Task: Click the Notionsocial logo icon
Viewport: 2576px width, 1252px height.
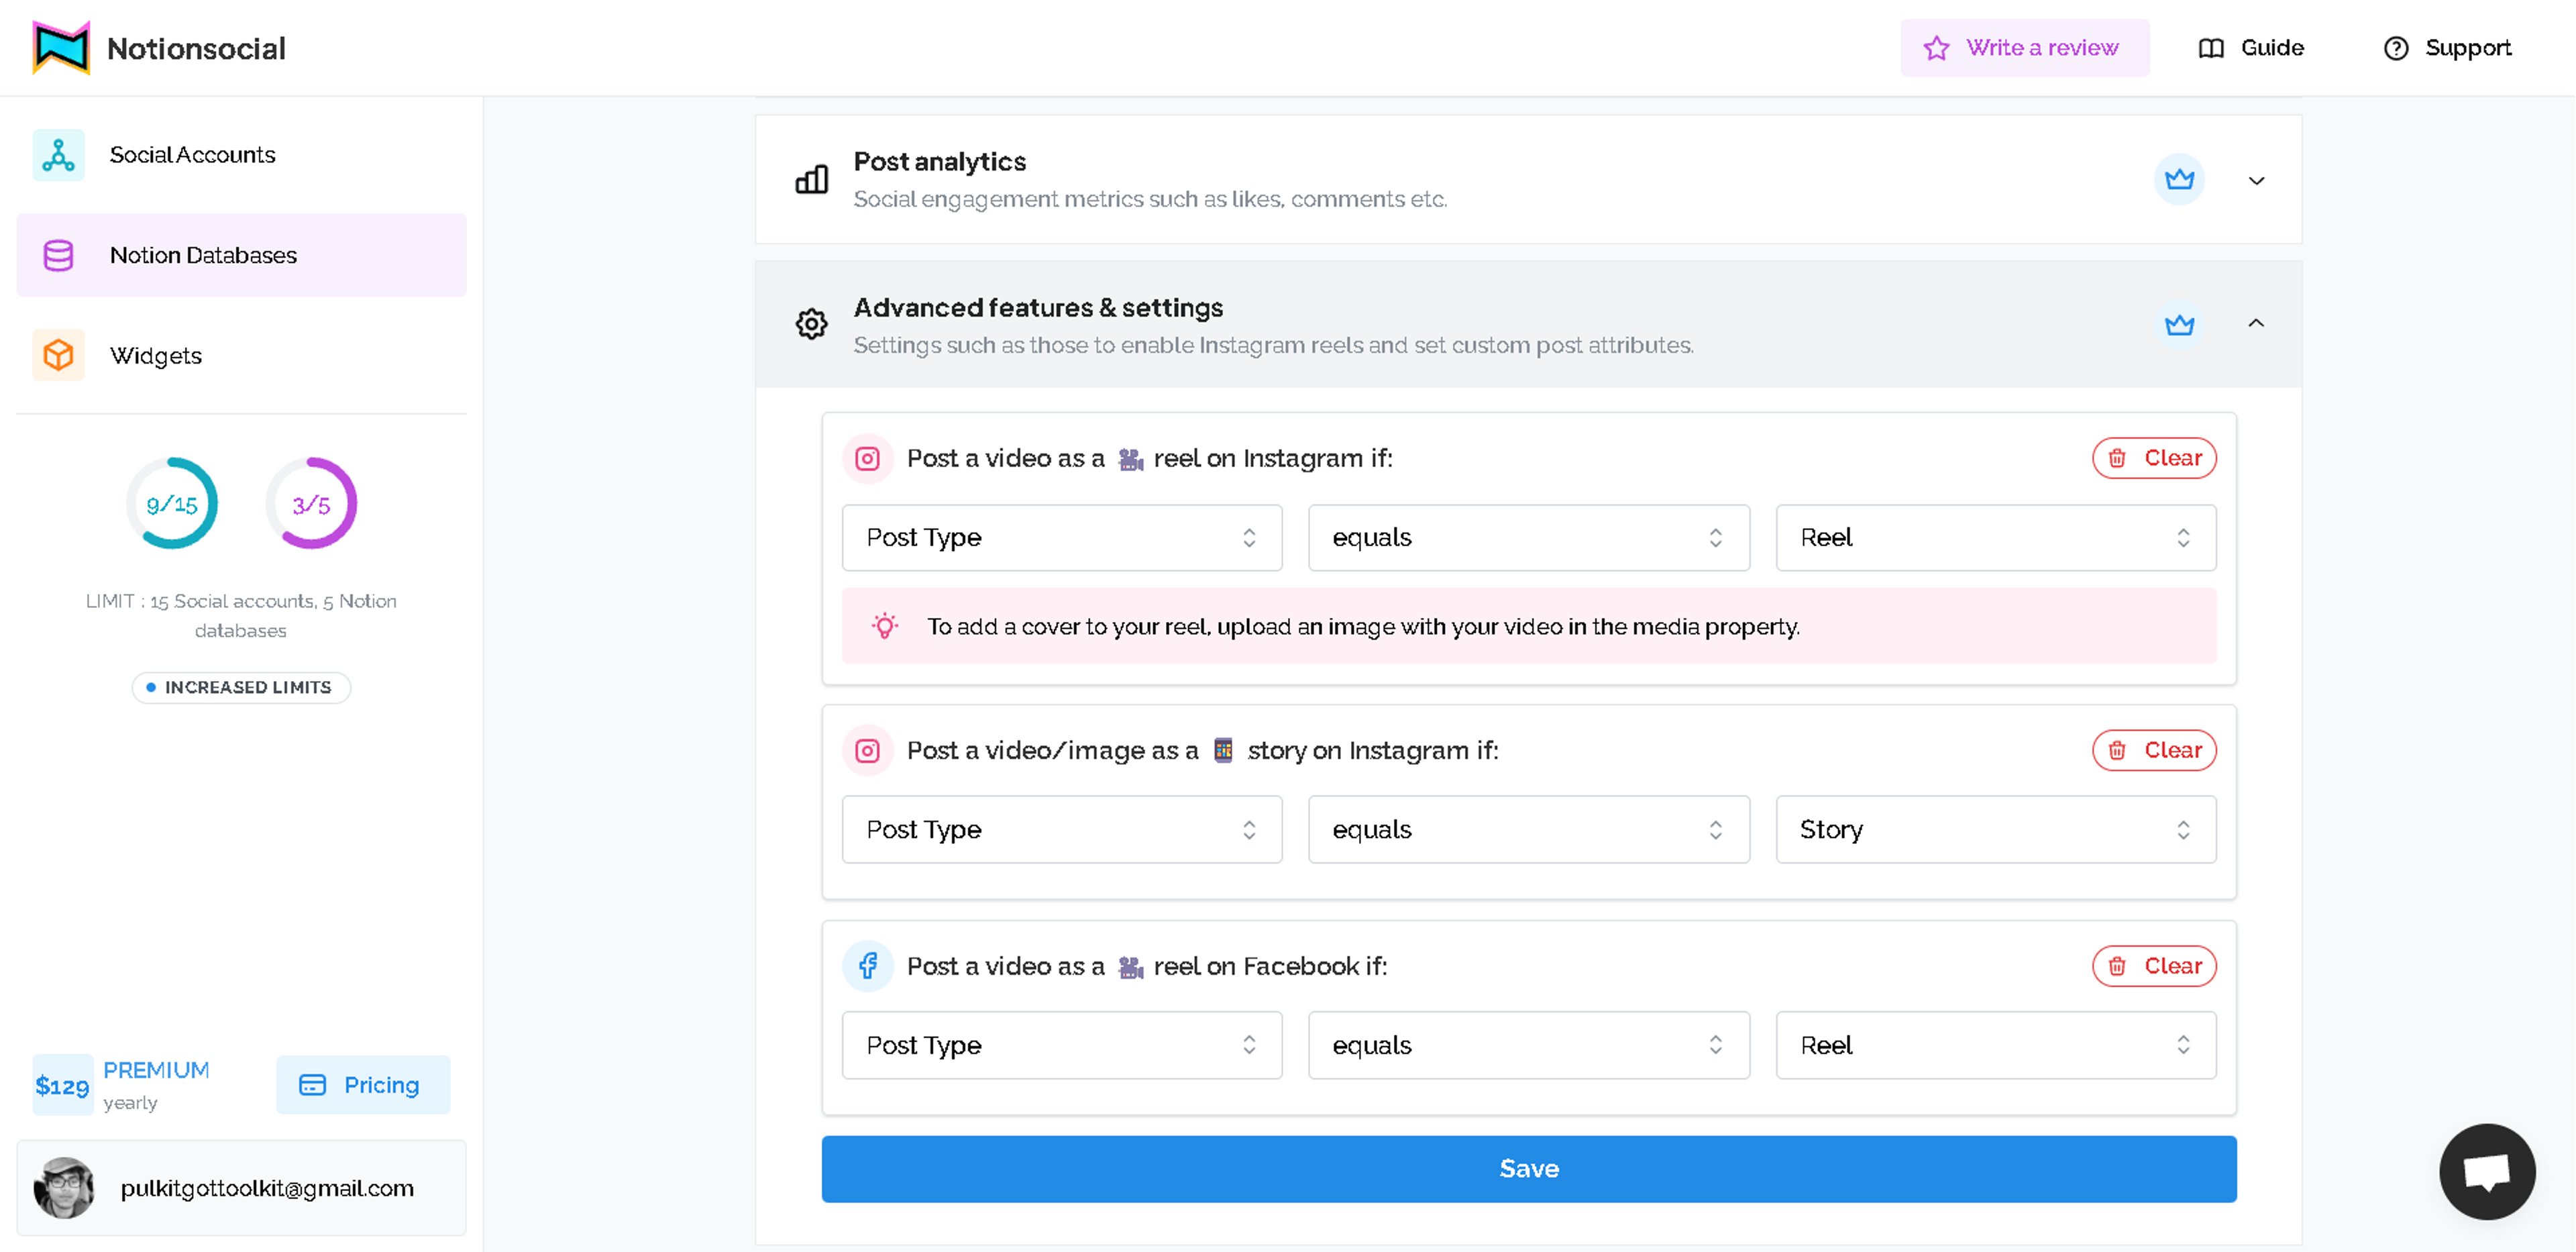Action: click(61, 48)
